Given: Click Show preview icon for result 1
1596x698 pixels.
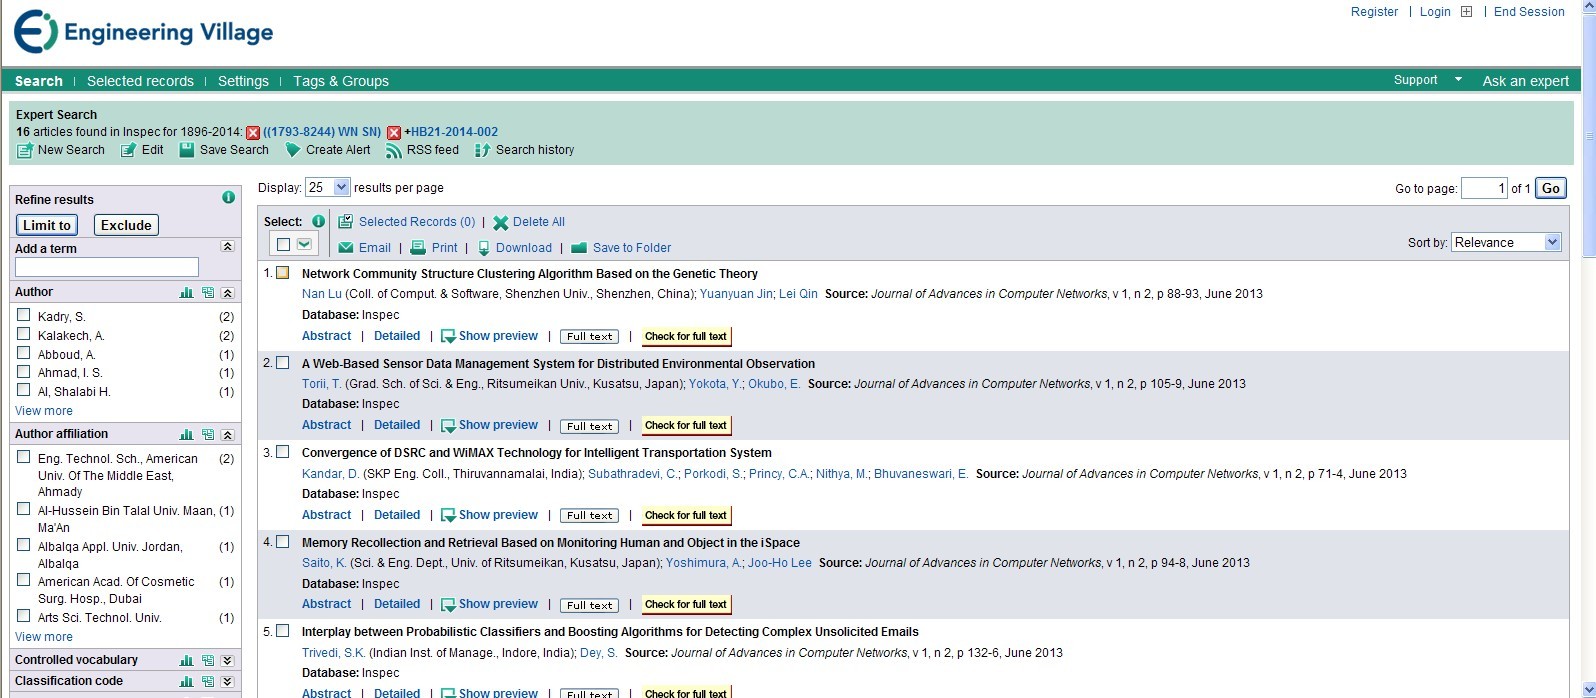Looking at the screenshot, I should pyautogui.click(x=449, y=337).
